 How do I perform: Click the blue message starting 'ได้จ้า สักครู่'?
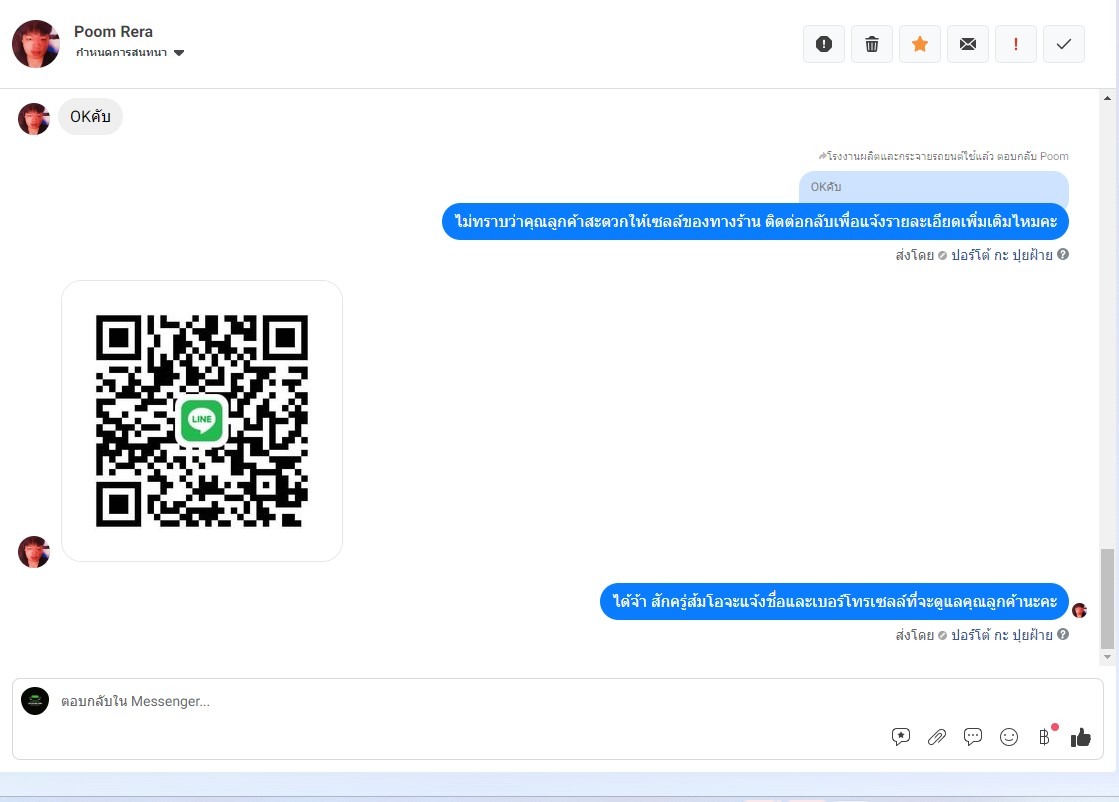(x=834, y=602)
